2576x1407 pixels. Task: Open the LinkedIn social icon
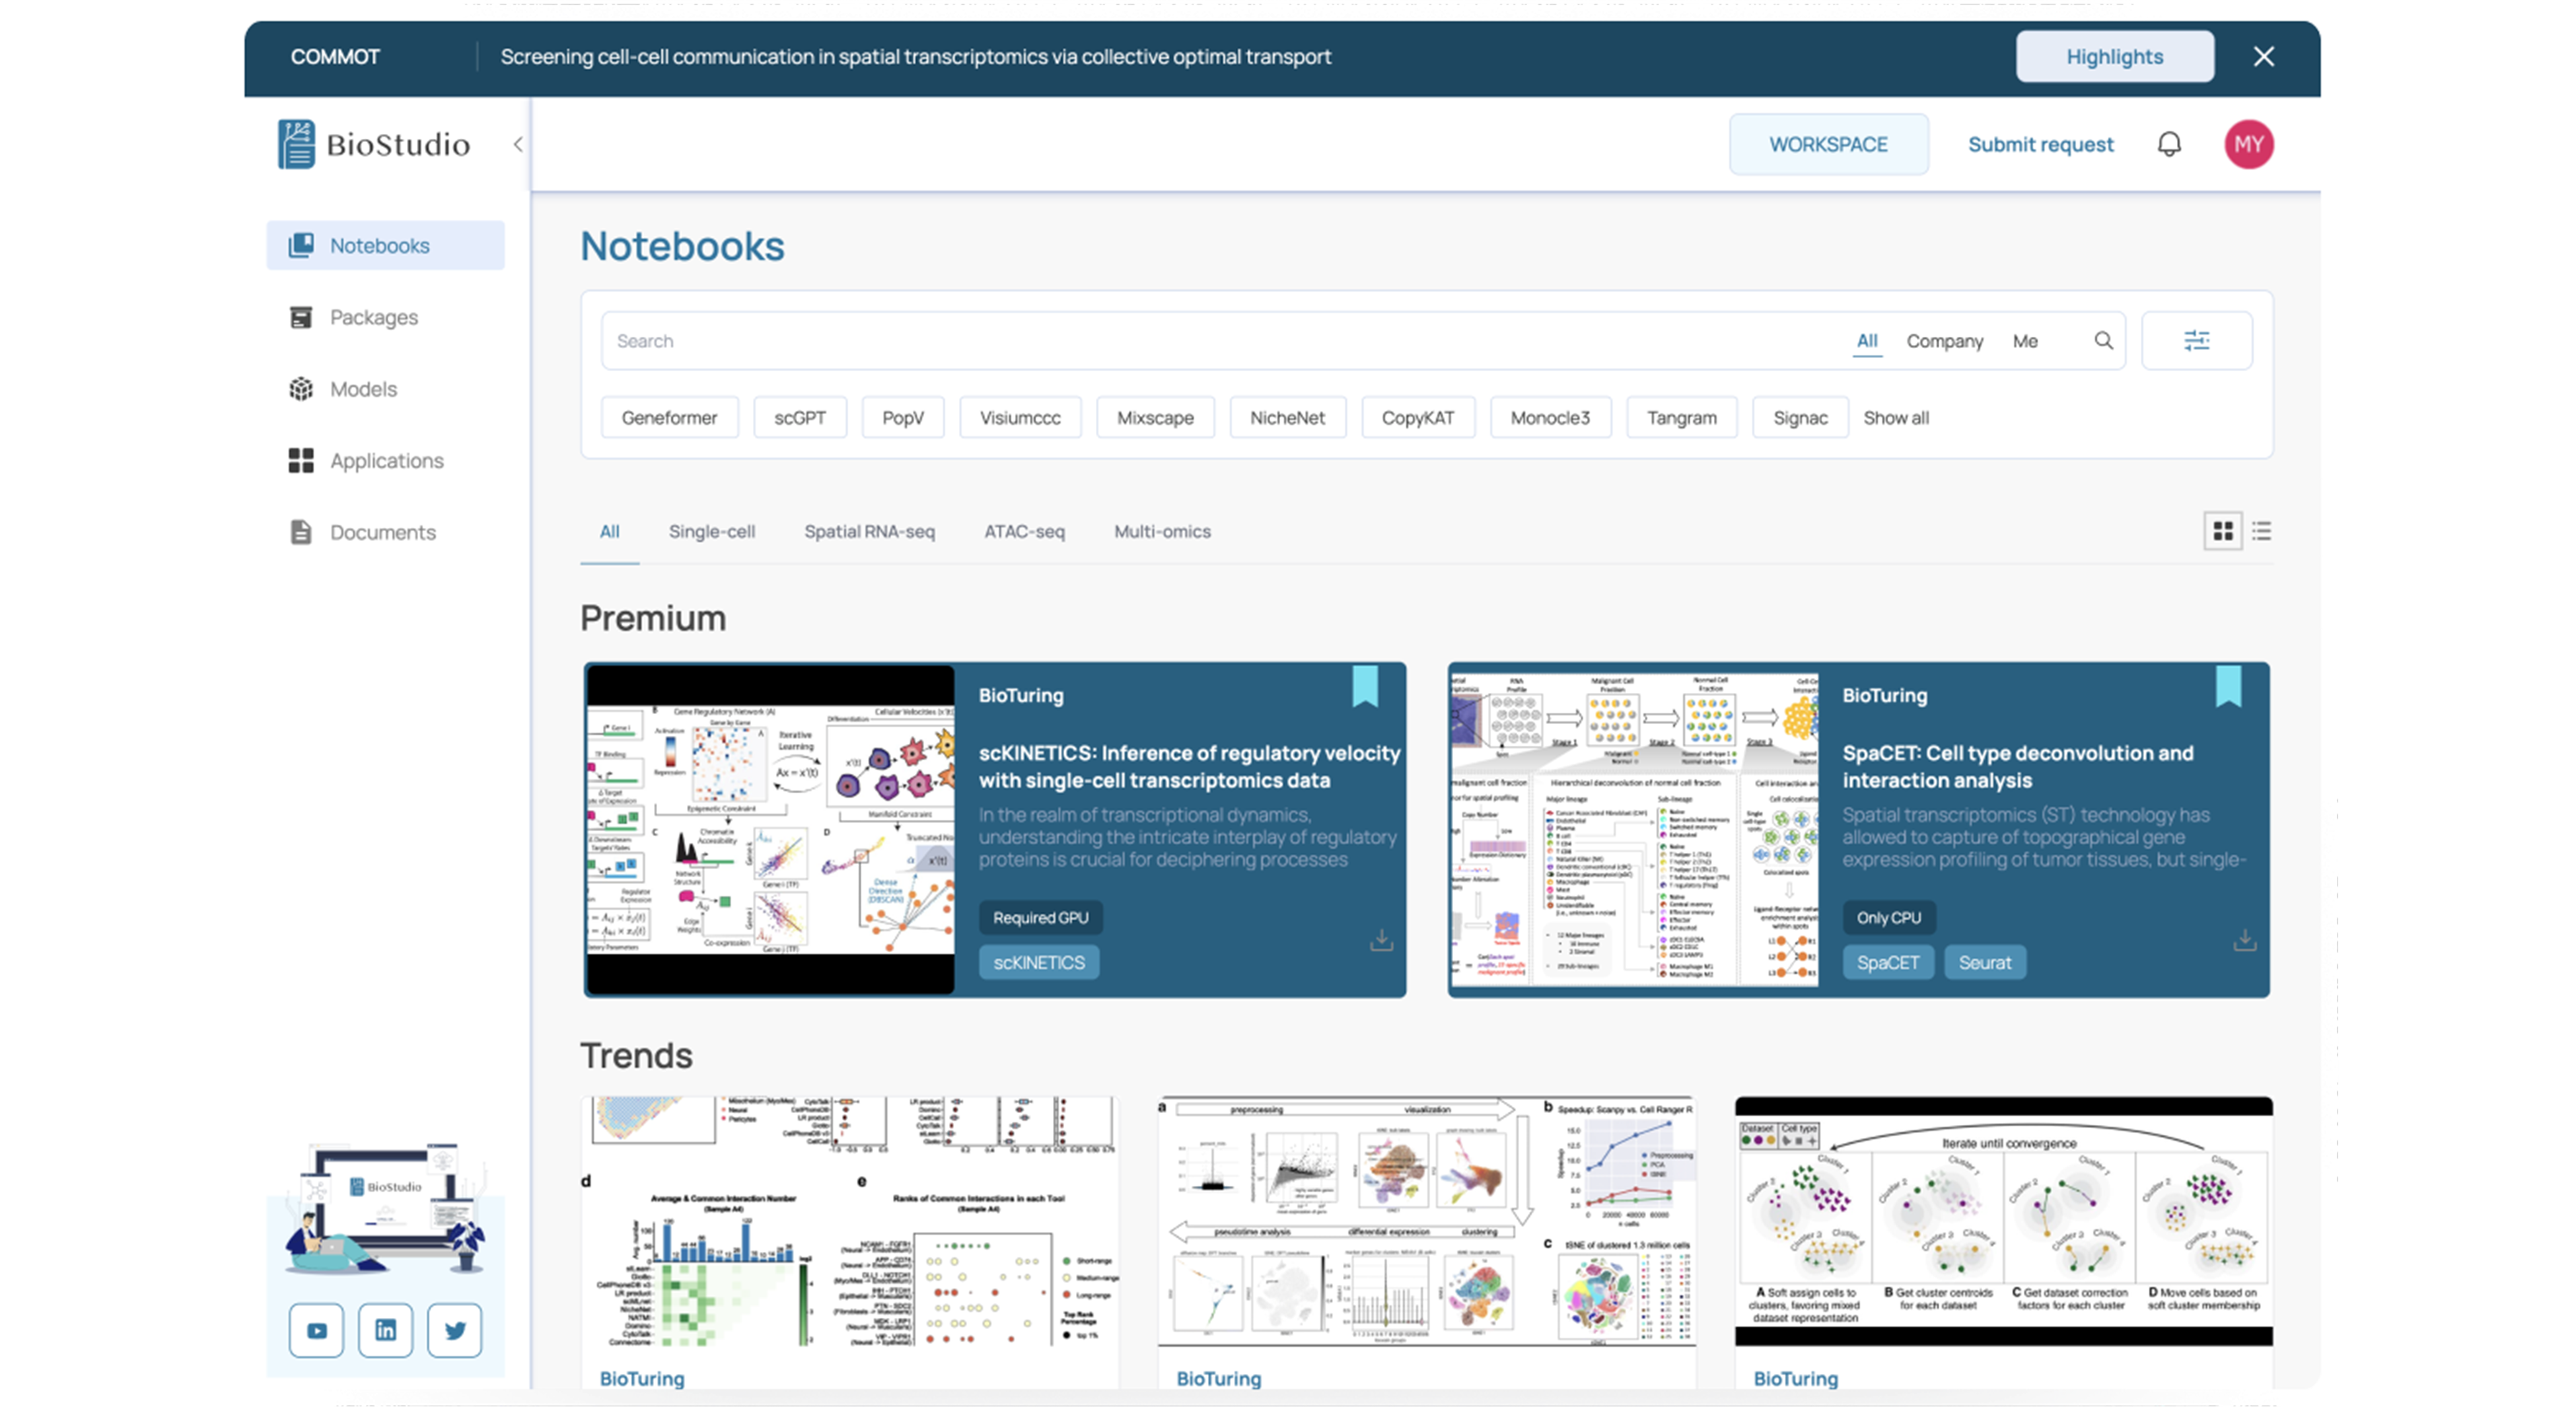click(x=385, y=1331)
